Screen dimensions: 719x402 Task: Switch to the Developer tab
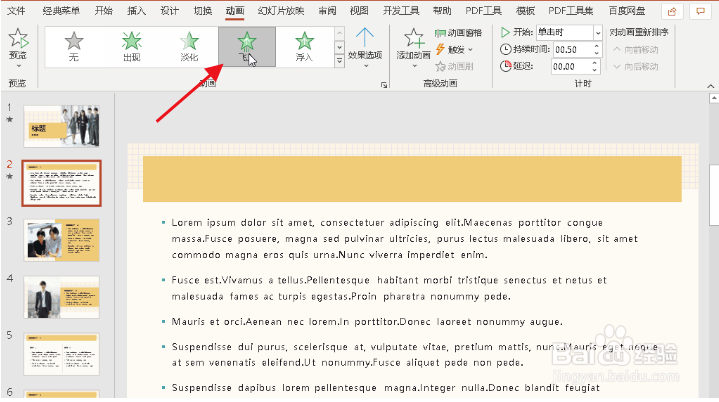click(401, 11)
